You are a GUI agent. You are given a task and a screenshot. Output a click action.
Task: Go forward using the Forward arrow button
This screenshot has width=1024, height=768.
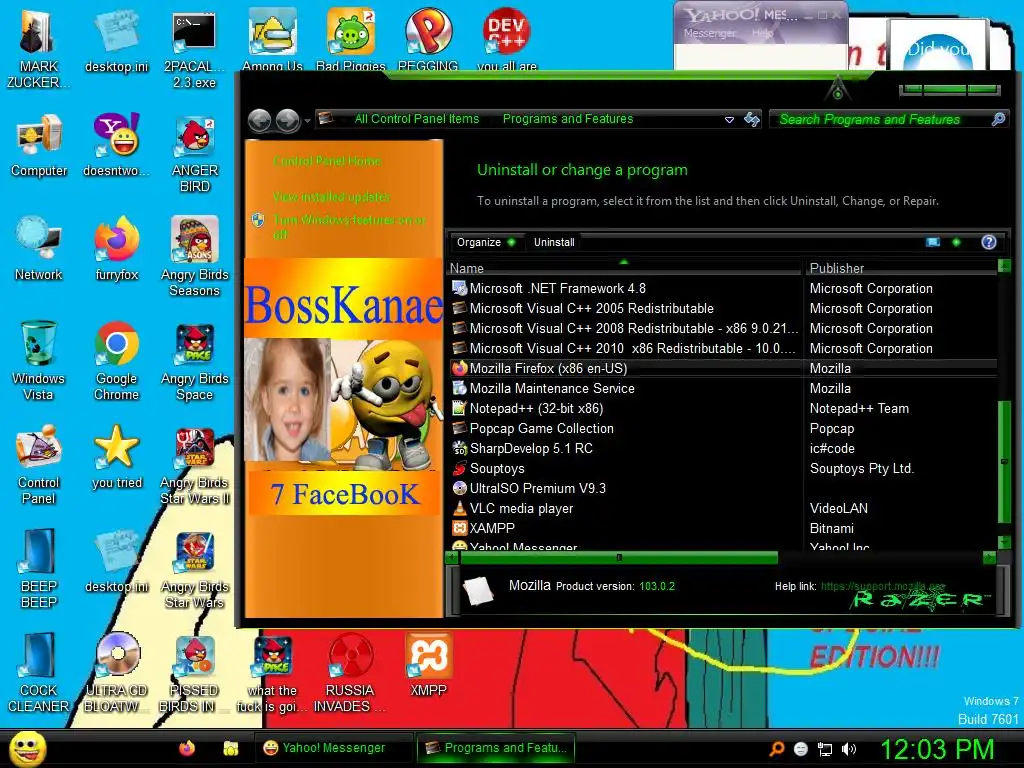(x=287, y=120)
